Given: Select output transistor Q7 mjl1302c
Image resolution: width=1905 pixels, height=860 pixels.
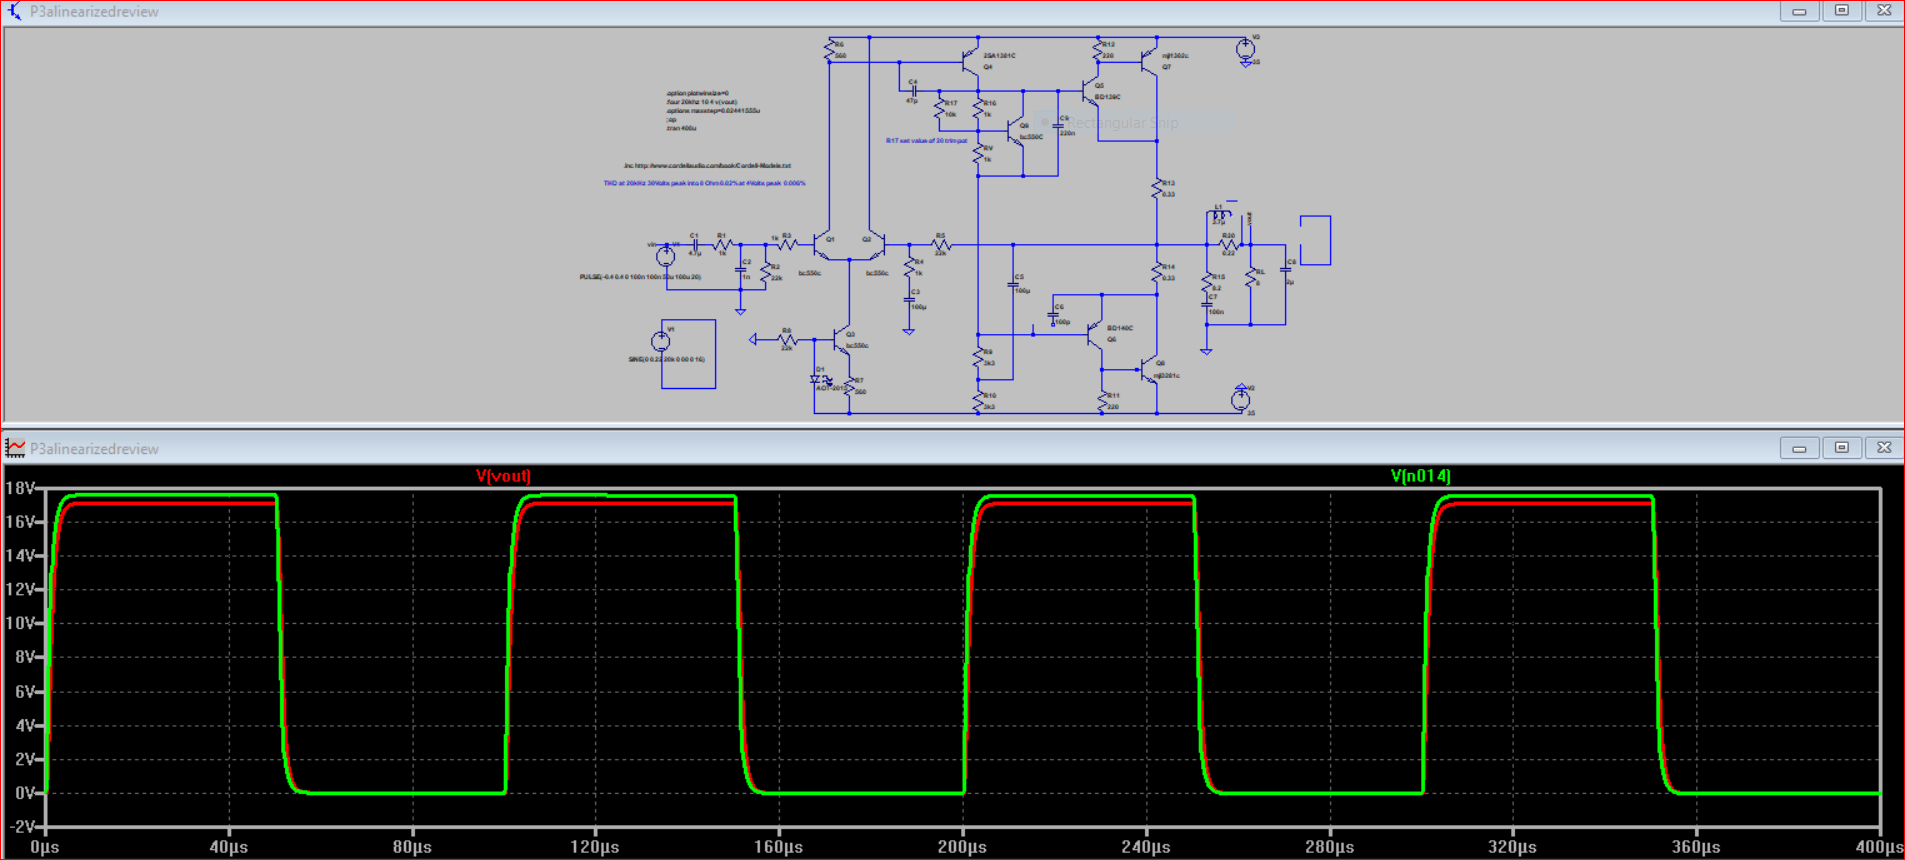Looking at the screenshot, I should point(1149,60).
